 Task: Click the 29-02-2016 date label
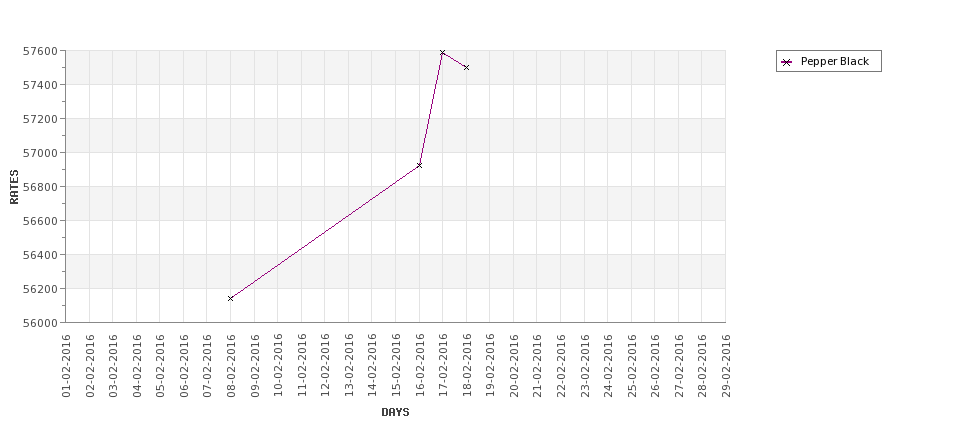coord(726,366)
